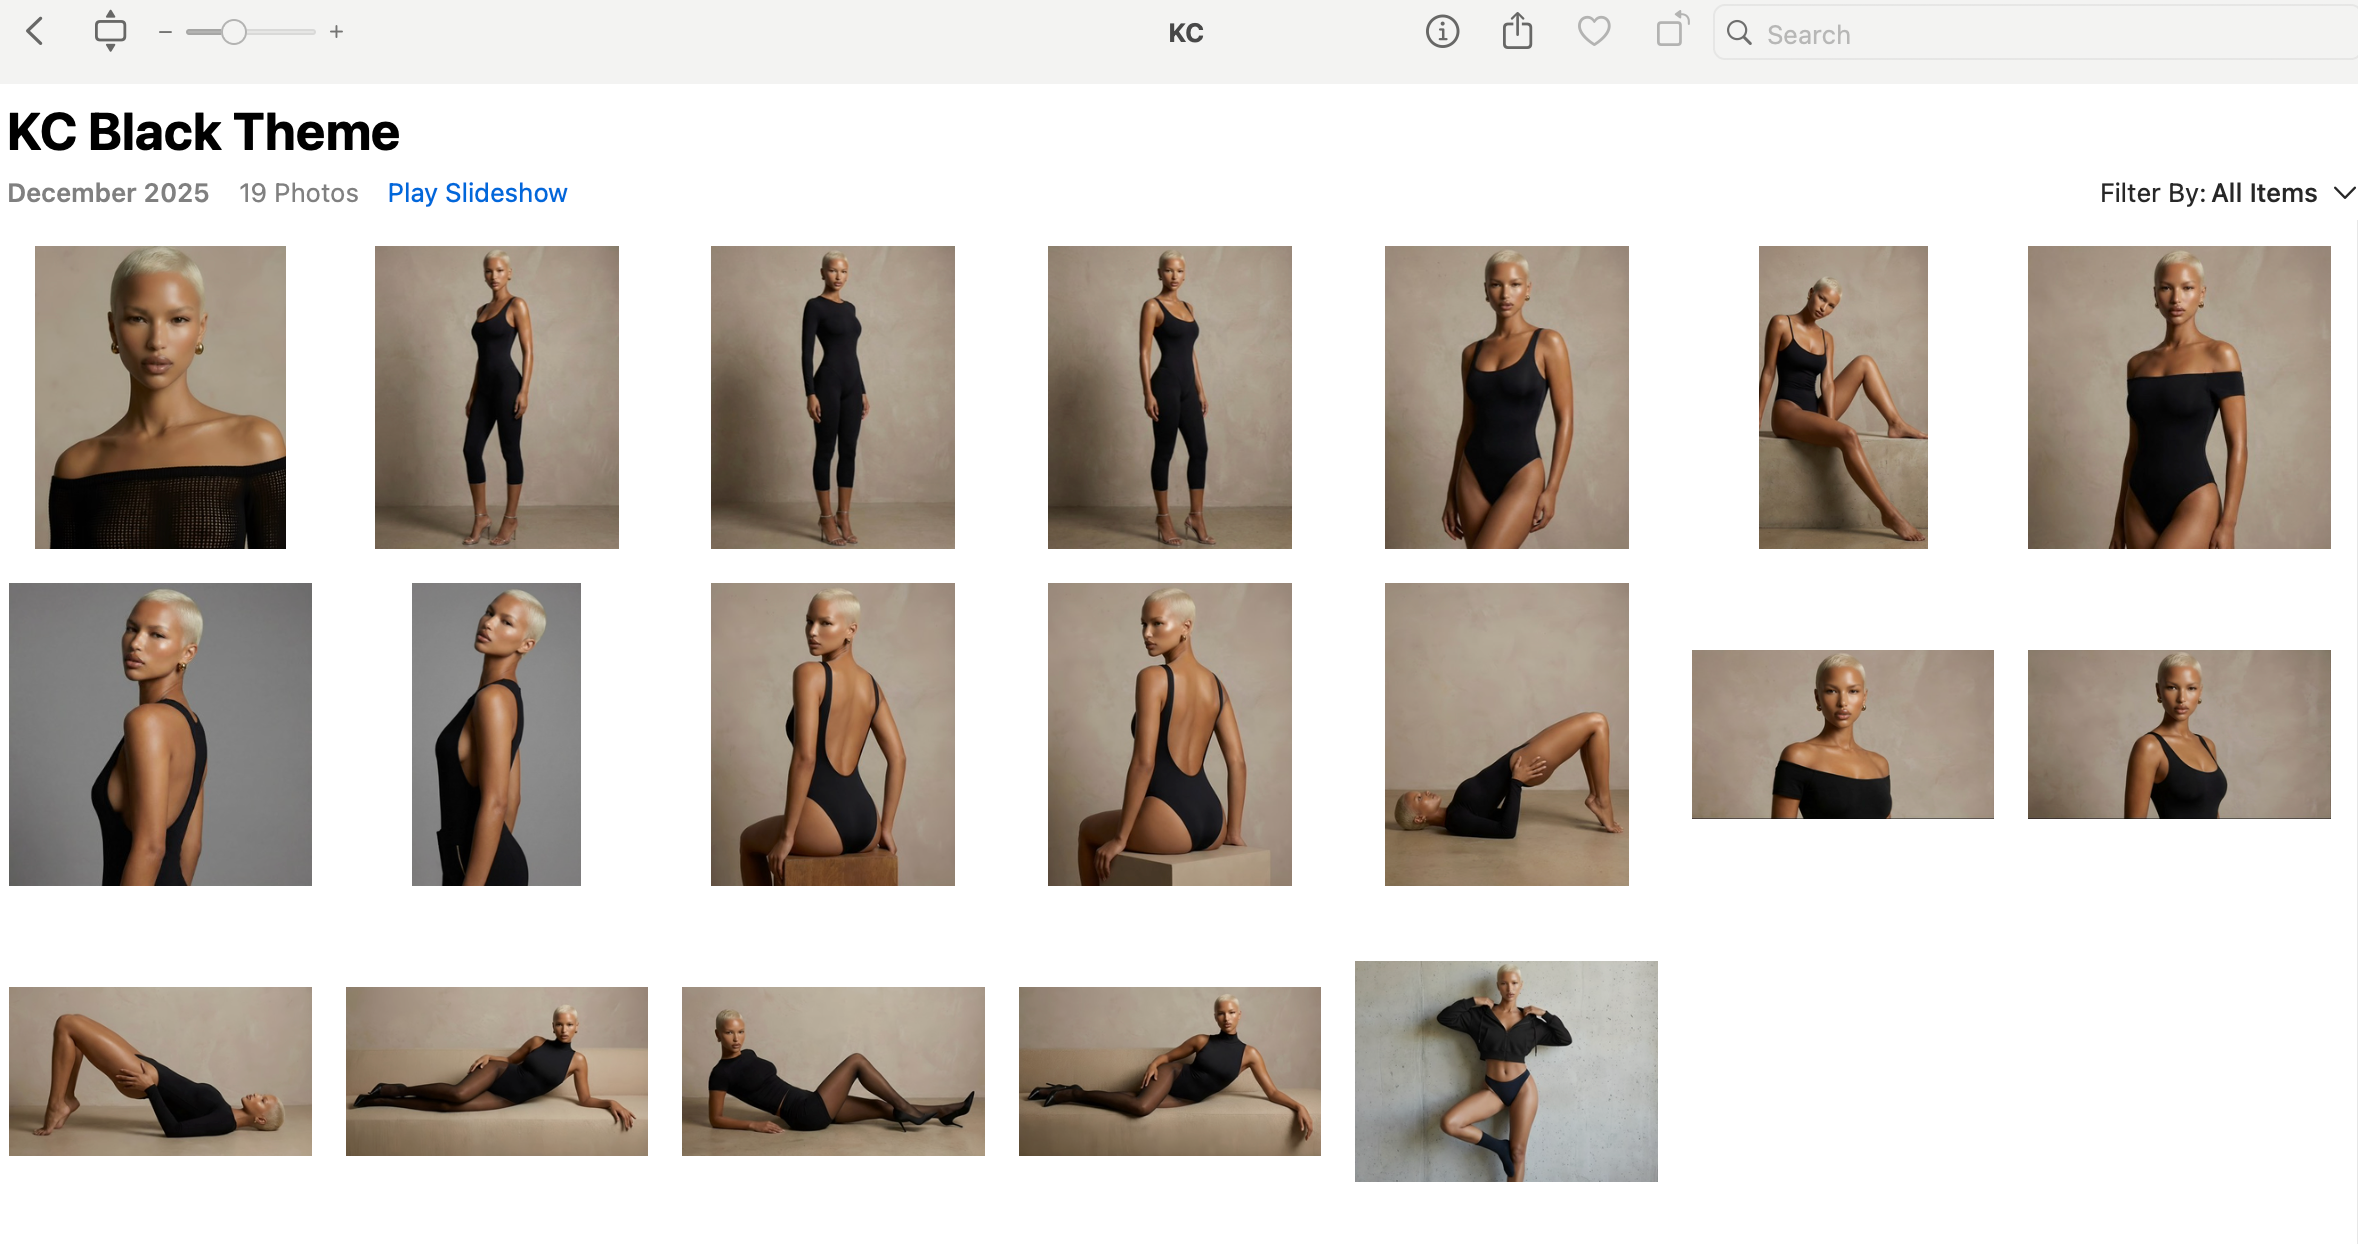Click the December 2025 date label
Image resolution: width=2358 pixels, height=1244 pixels.
107,192
